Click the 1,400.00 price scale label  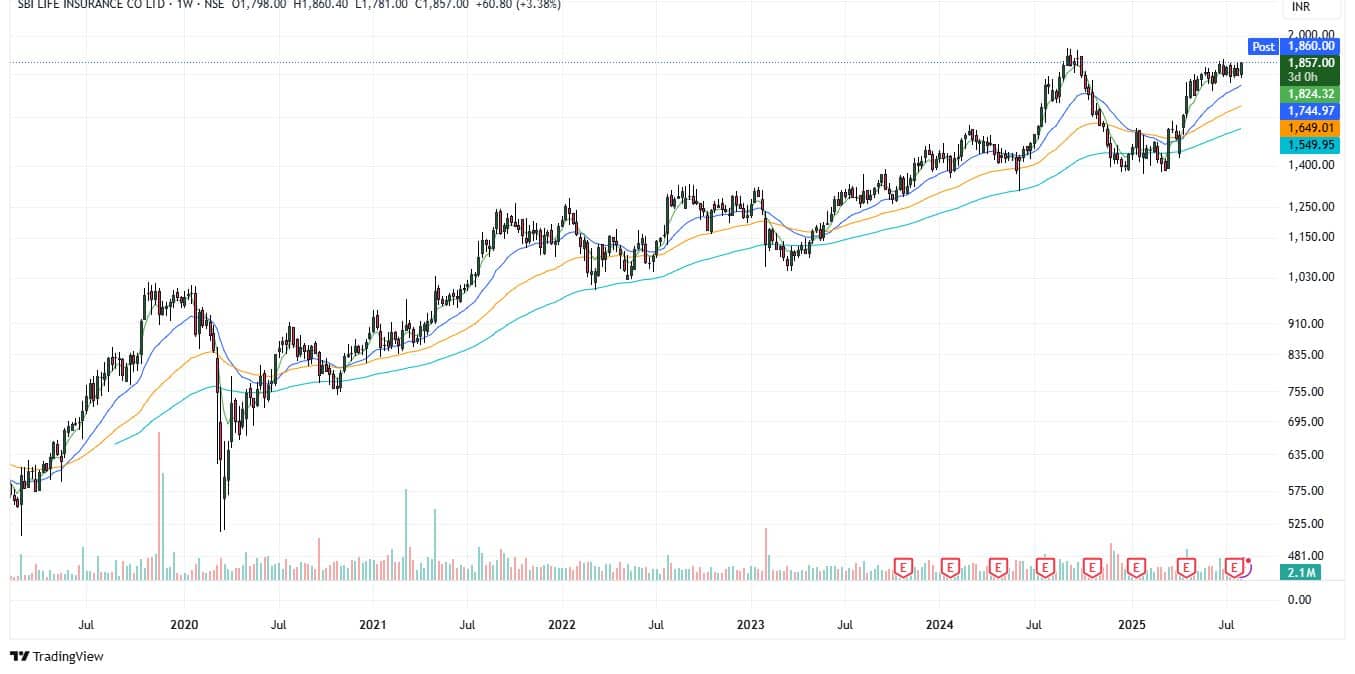pos(1310,164)
